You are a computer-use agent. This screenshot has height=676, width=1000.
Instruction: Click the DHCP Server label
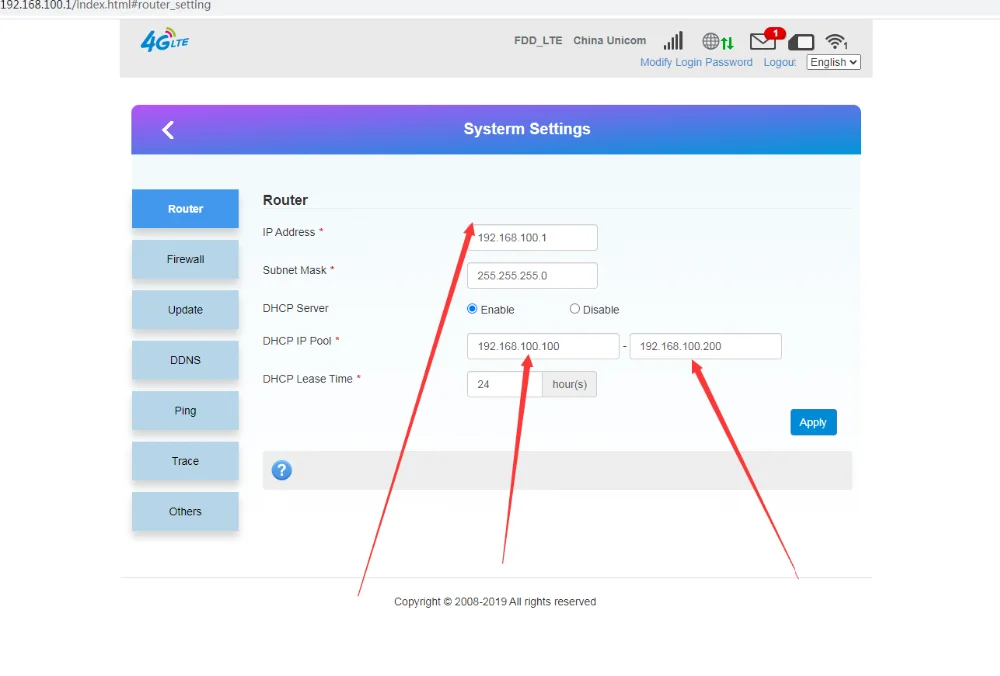[x=295, y=308]
